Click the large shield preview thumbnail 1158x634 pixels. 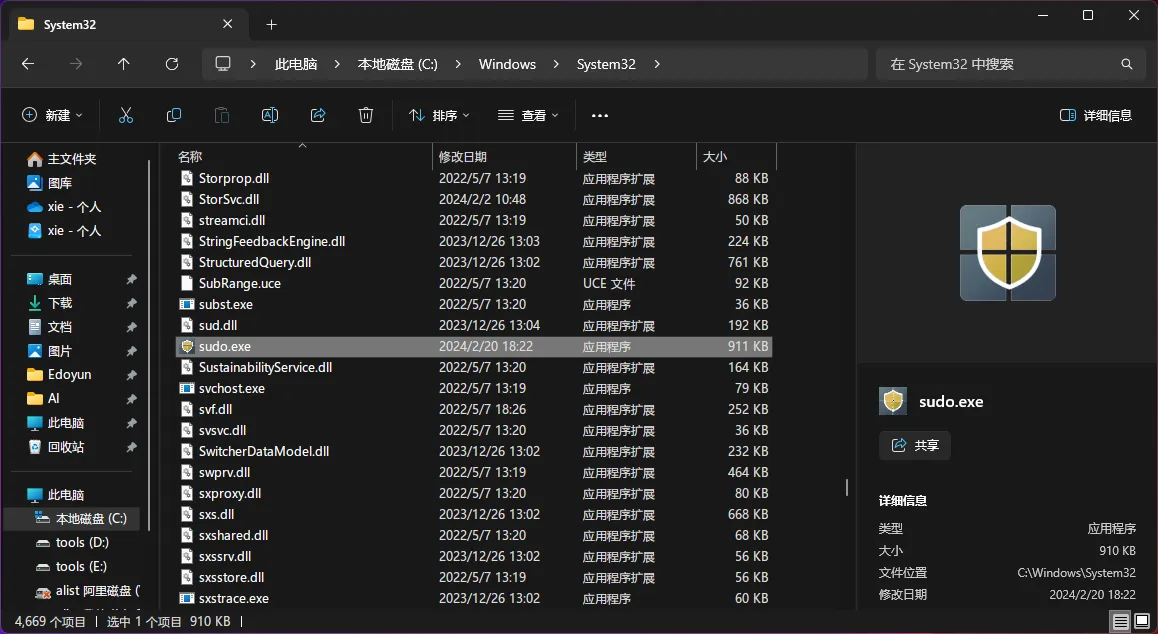(x=1007, y=253)
